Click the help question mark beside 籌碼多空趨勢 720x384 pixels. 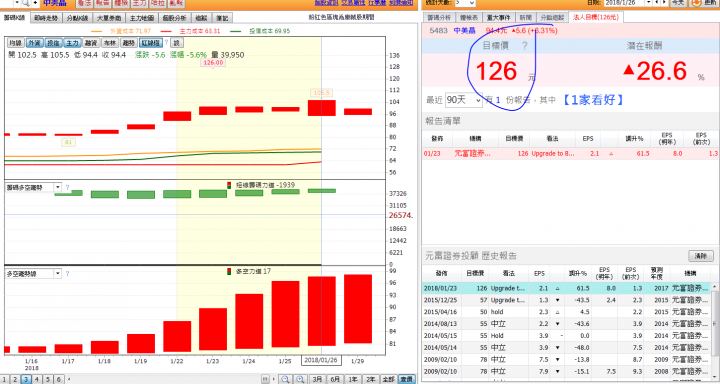pyautogui.click(x=67, y=187)
